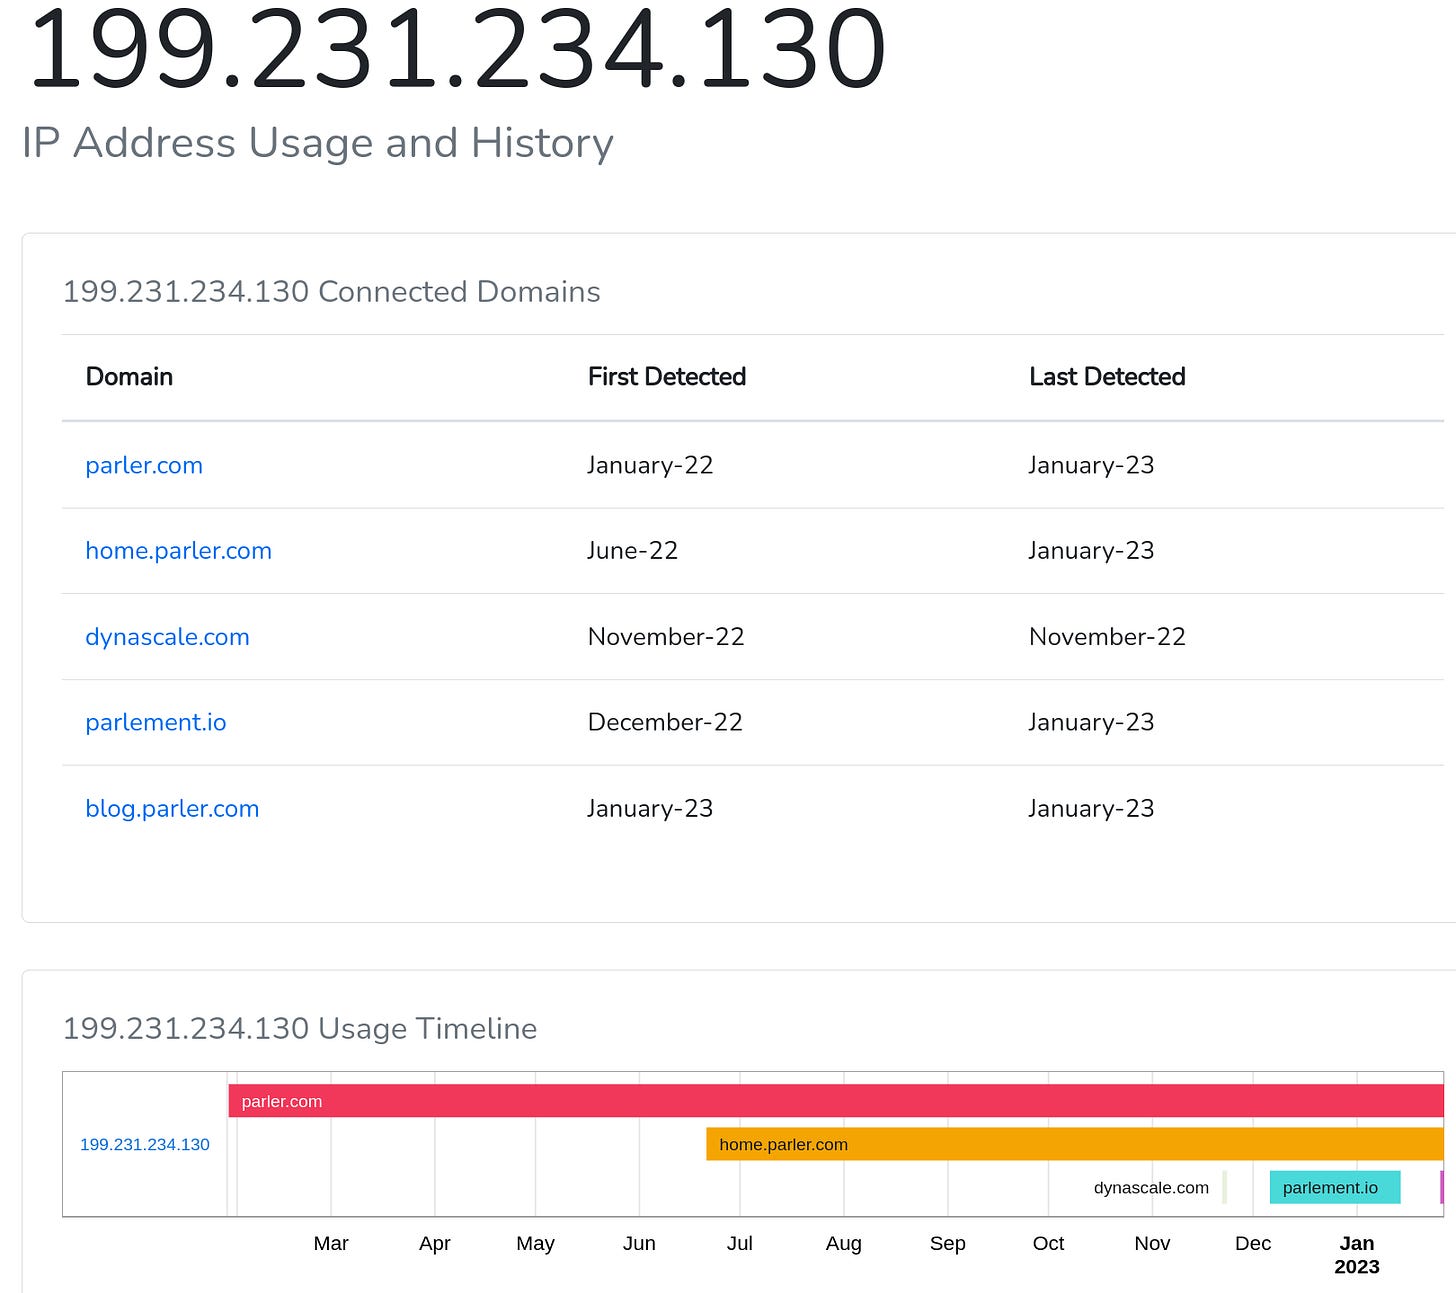
Task: Click the First Detected column header
Action: pos(667,377)
